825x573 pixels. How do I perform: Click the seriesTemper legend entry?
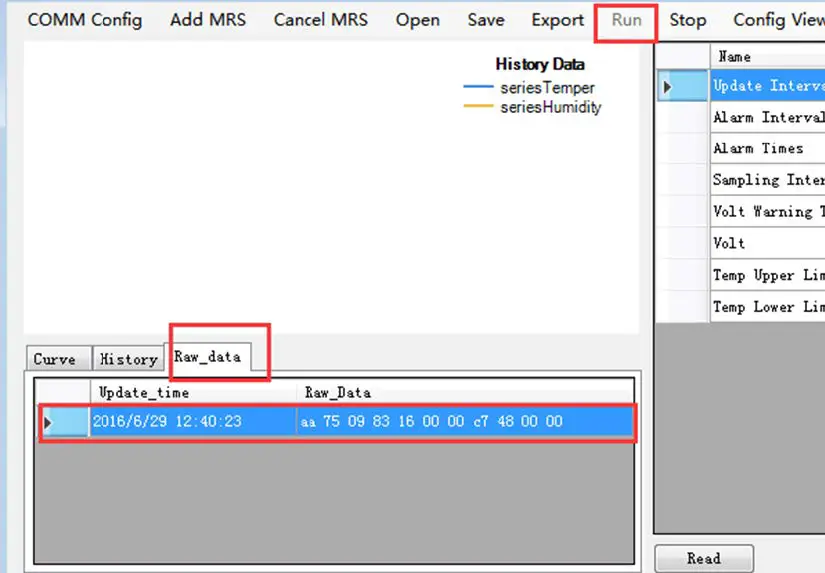tap(547, 87)
